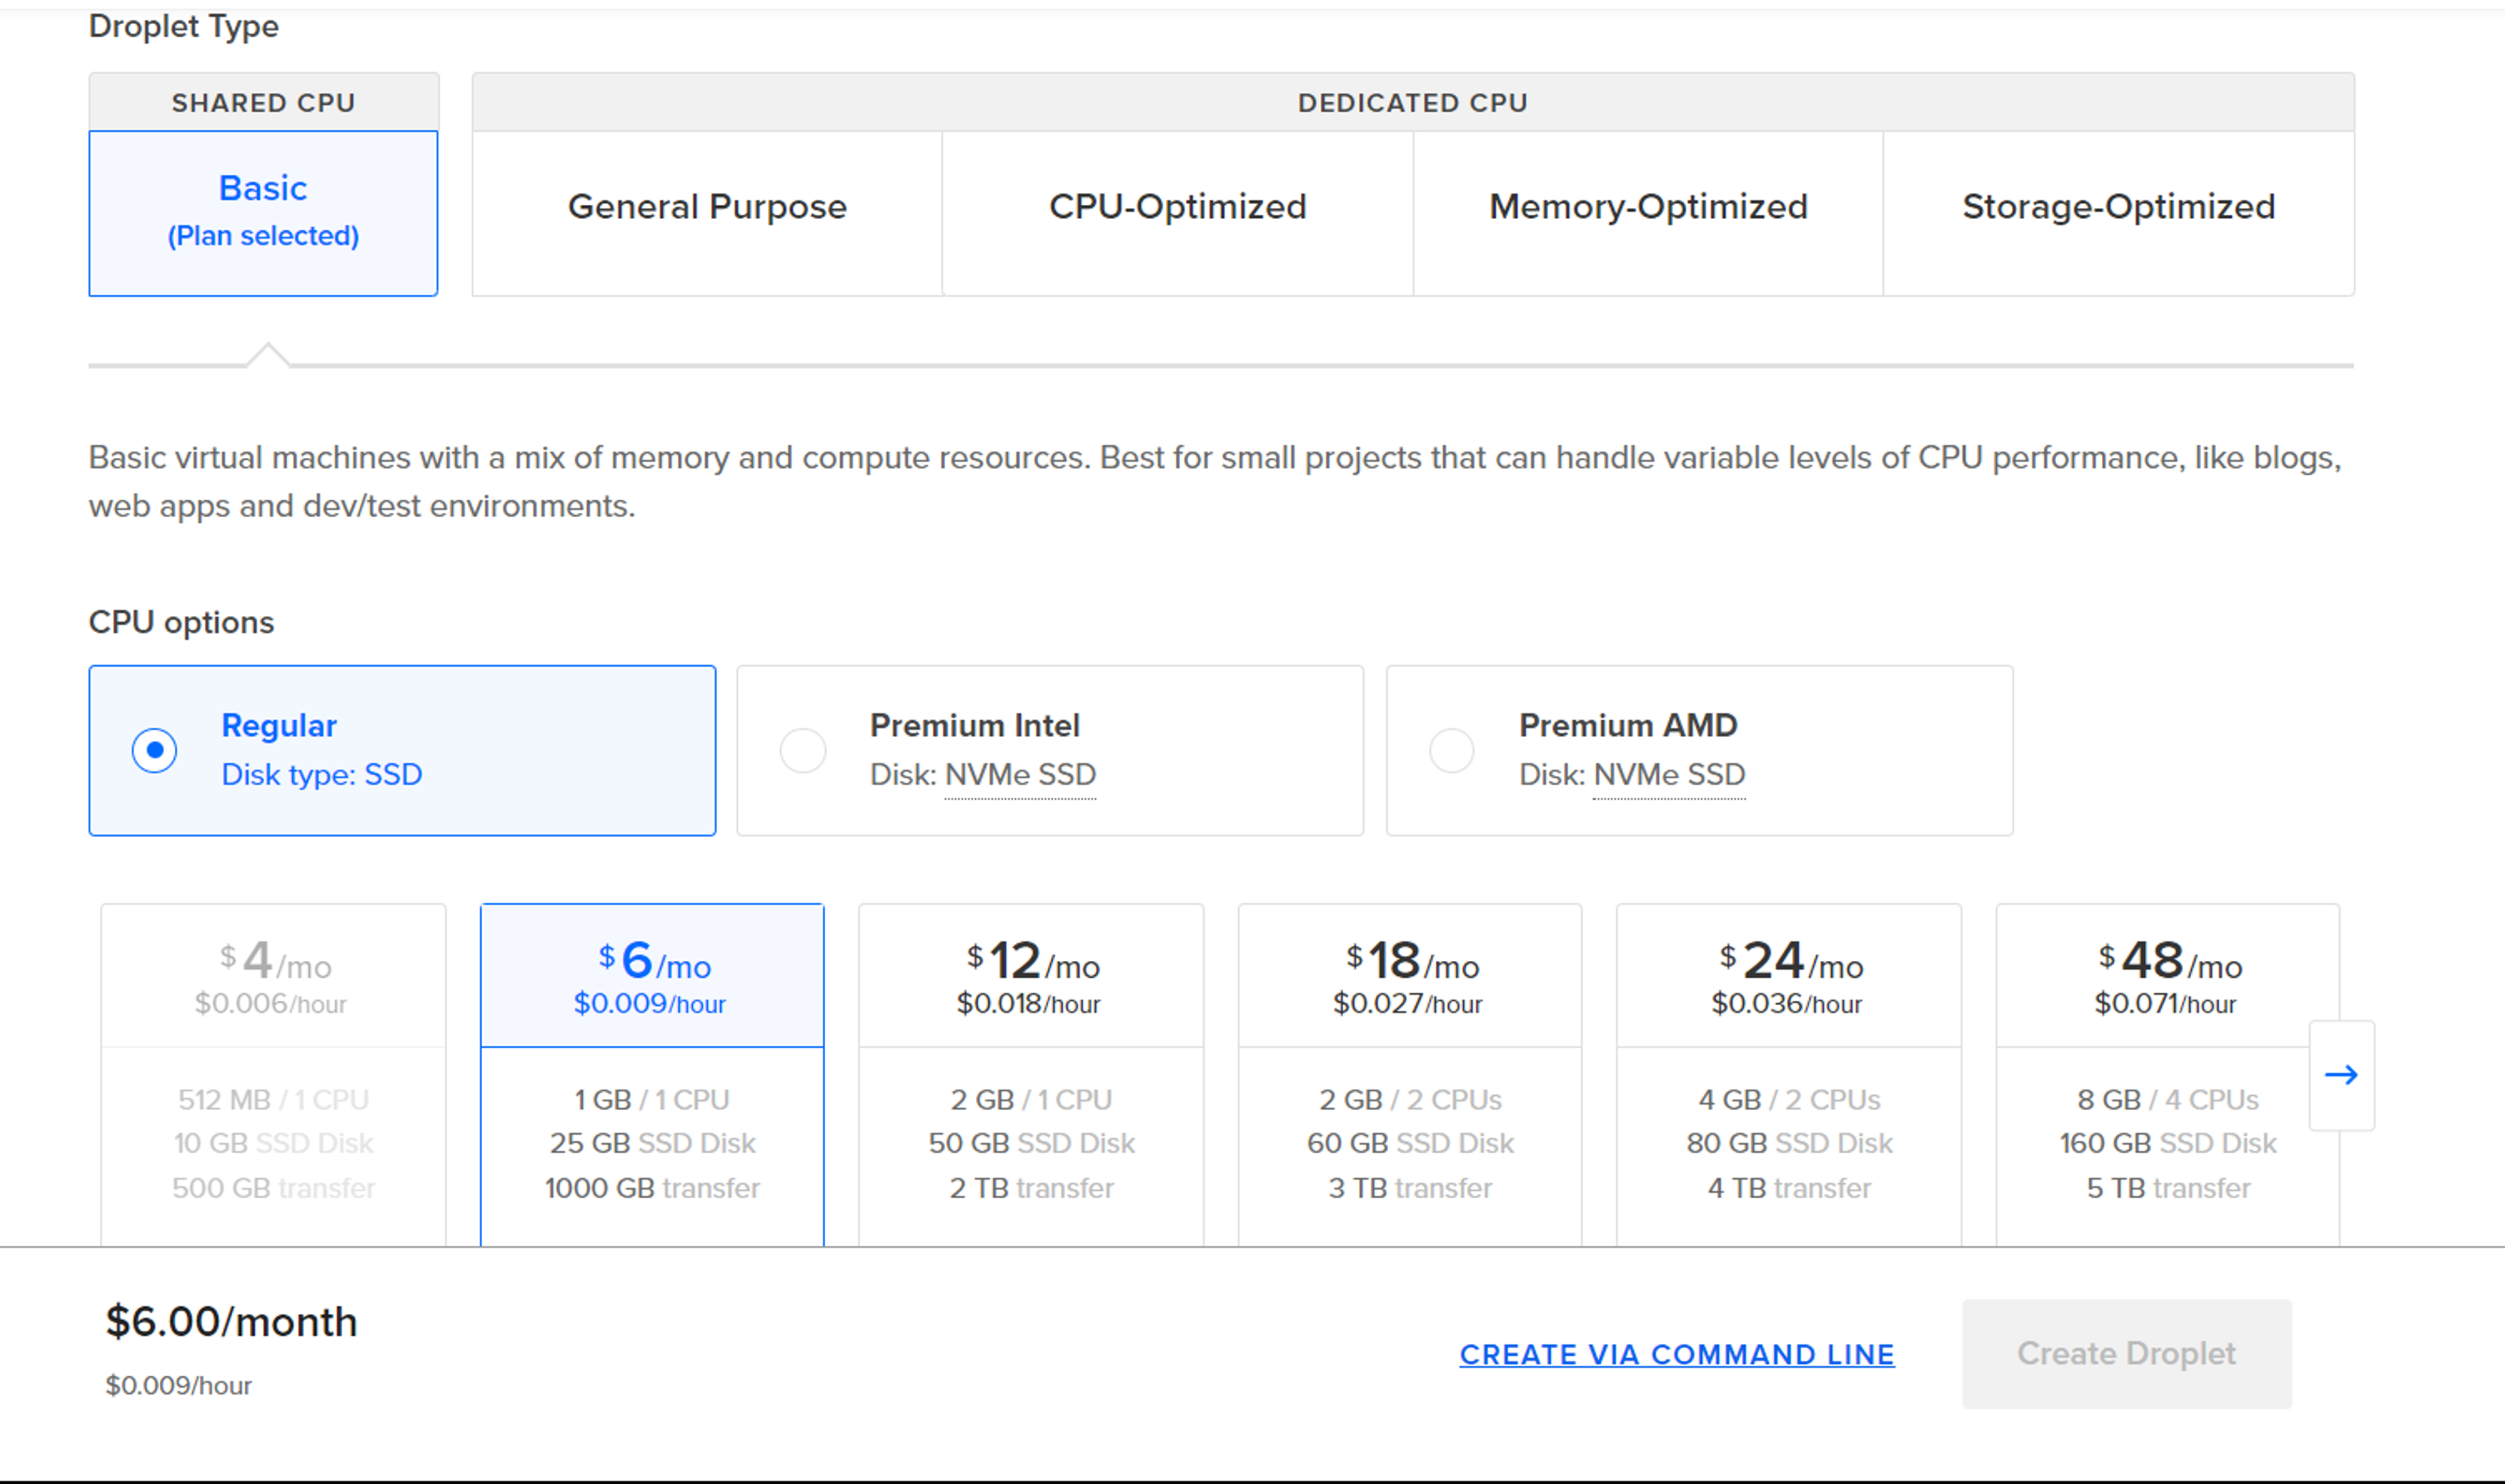Pick the $6/mo 1 GB plan card
The width and height of the screenshot is (2505, 1484).
[652, 1075]
